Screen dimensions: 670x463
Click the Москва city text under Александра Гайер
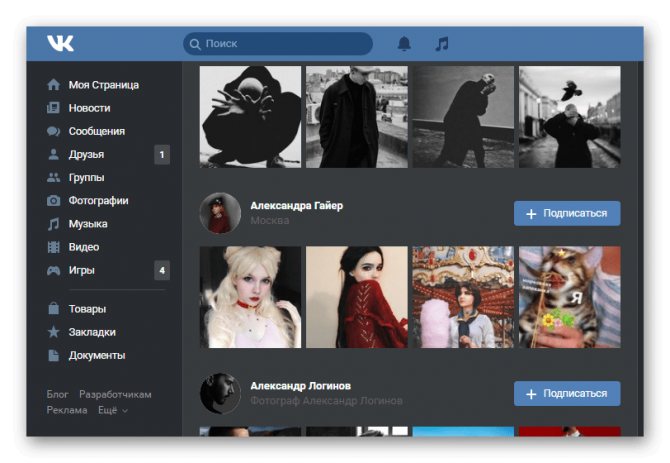(x=270, y=220)
